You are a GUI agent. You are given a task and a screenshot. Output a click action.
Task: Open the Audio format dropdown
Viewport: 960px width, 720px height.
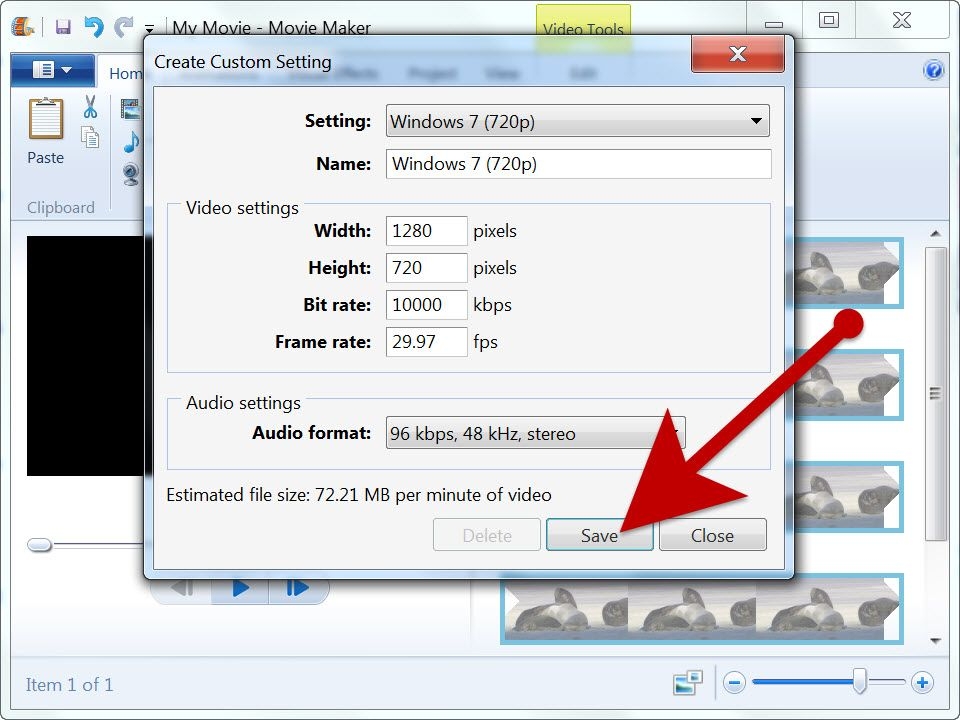536,433
